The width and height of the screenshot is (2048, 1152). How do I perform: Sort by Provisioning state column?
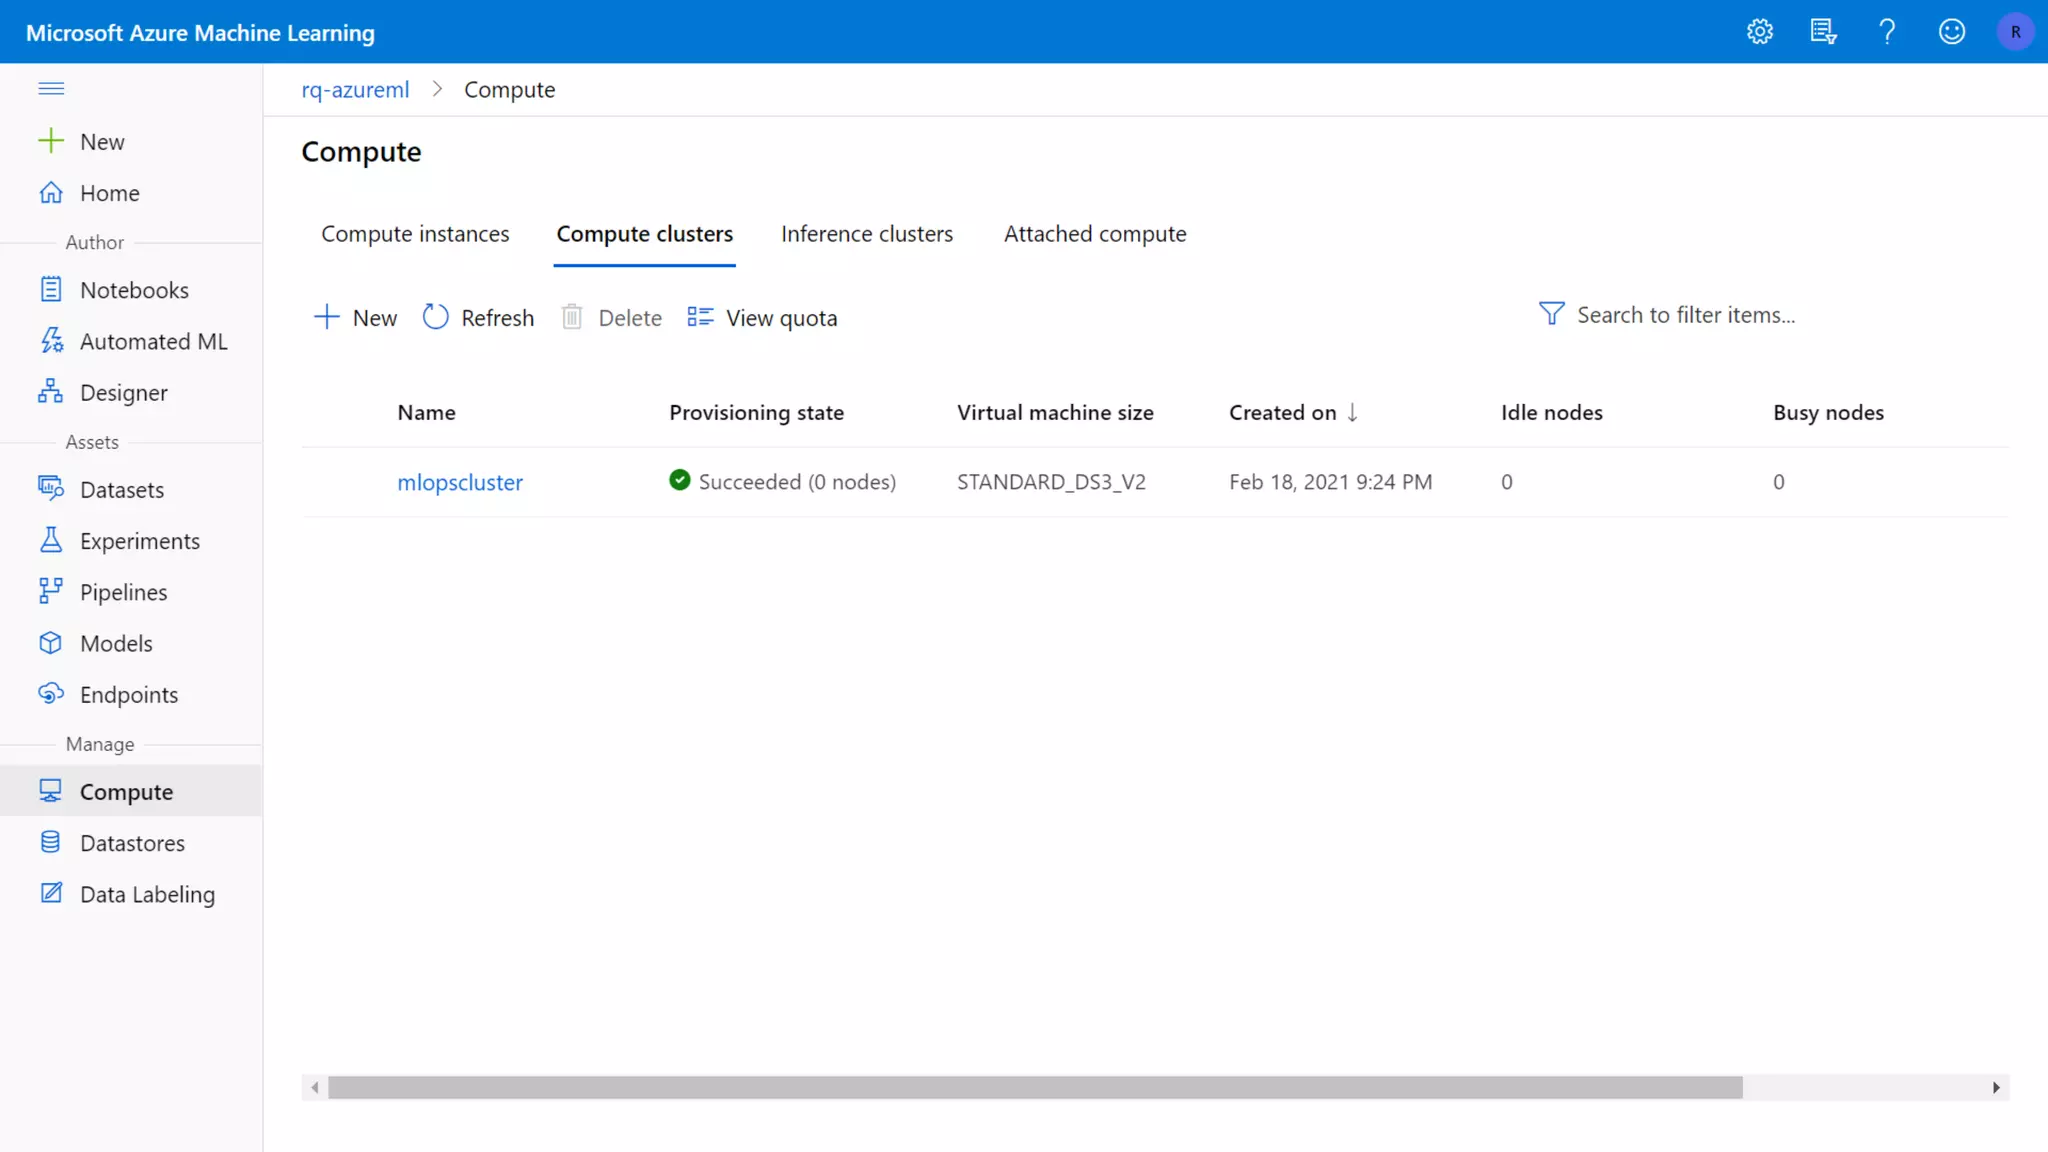pyautogui.click(x=756, y=412)
